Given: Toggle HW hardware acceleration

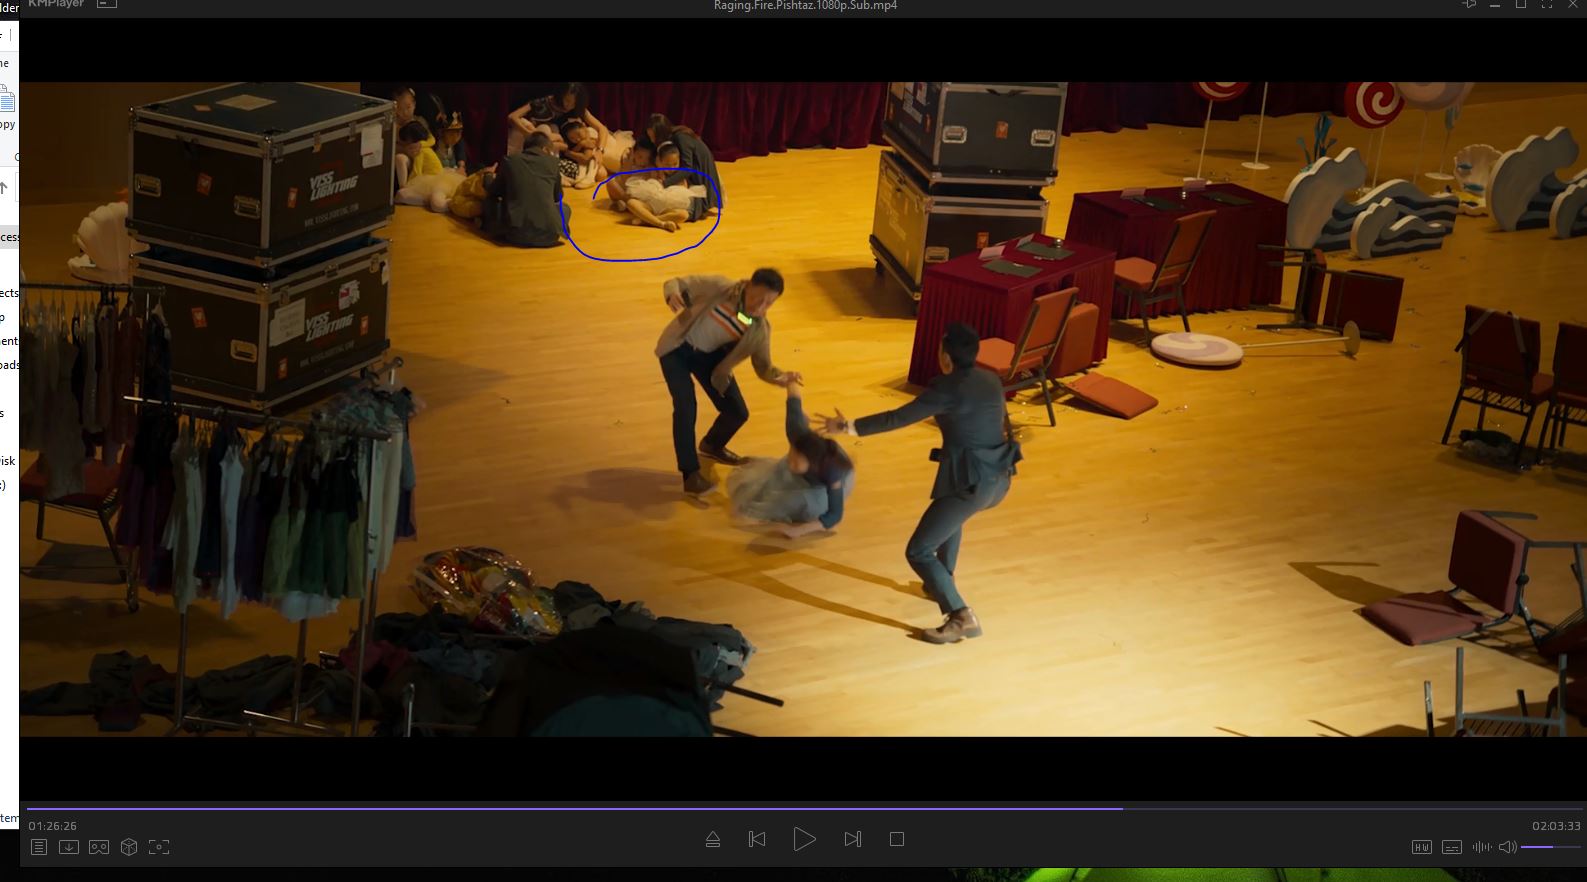Looking at the screenshot, I should 1421,847.
